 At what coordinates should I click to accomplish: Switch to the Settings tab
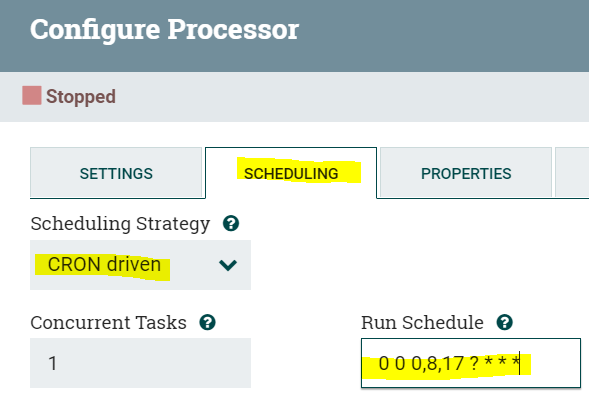click(x=116, y=173)
